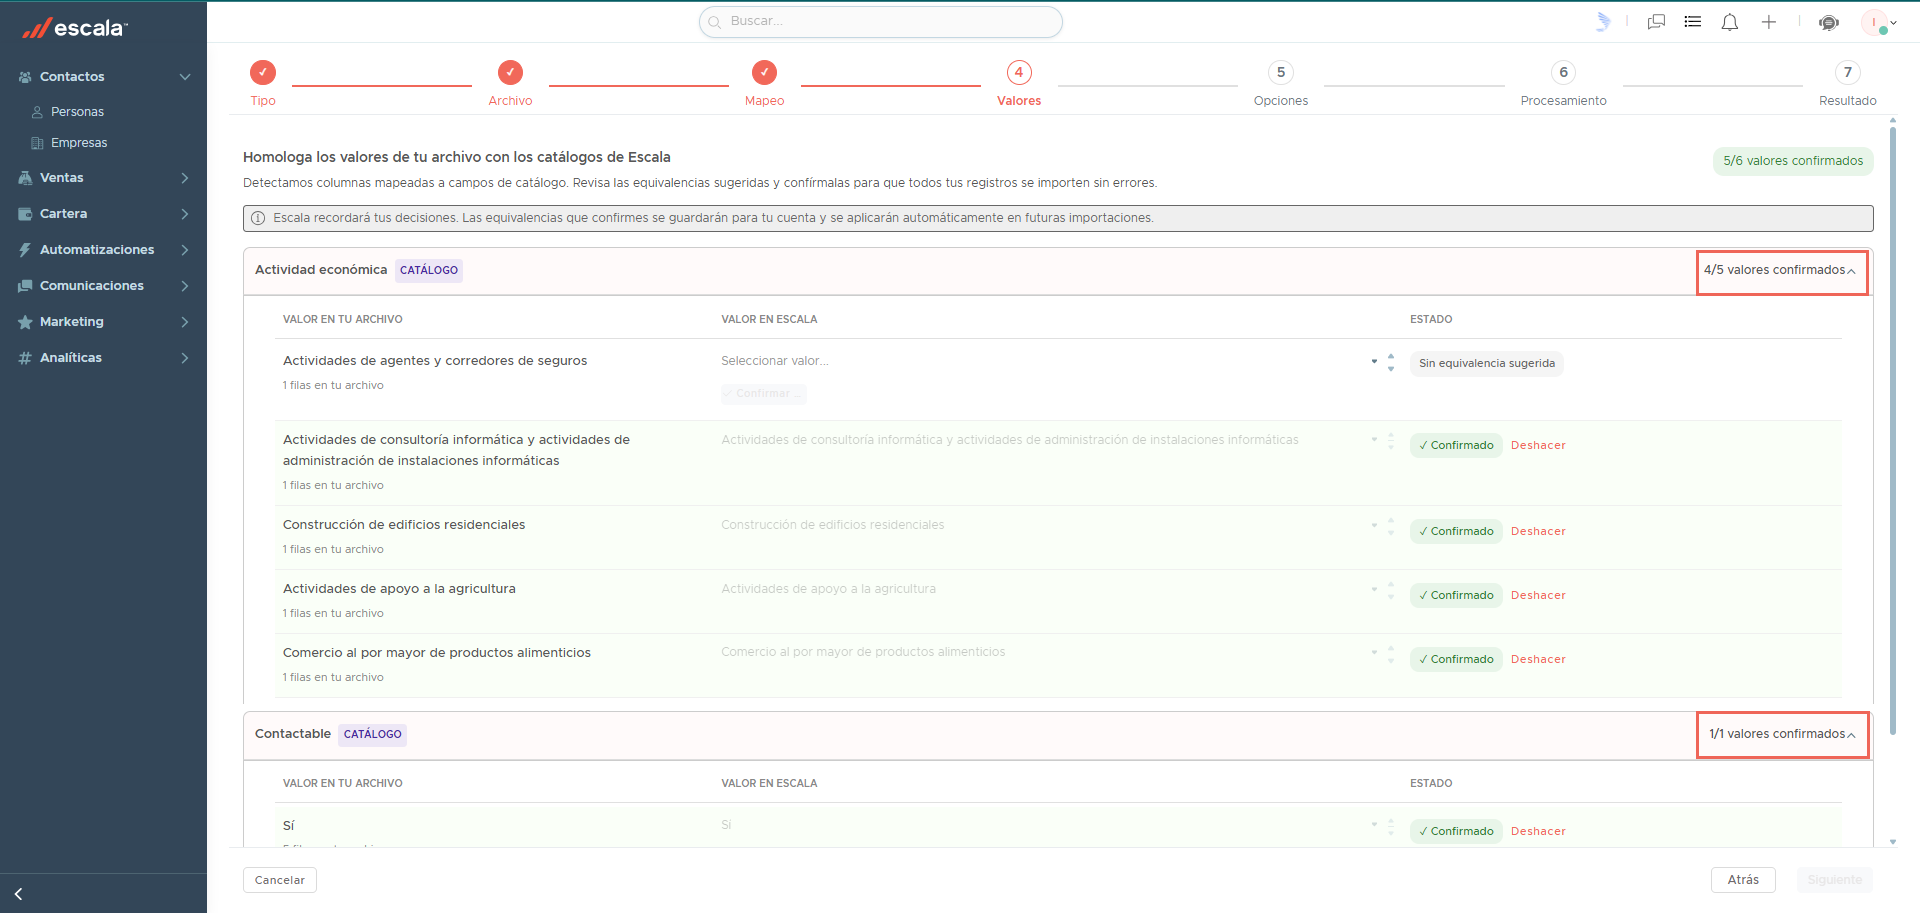Viewport: 1920px width, 913px height.
Task: Click Deshacer for 'Construcción de edificios residenciales'
Action: tap(1538, 532)
